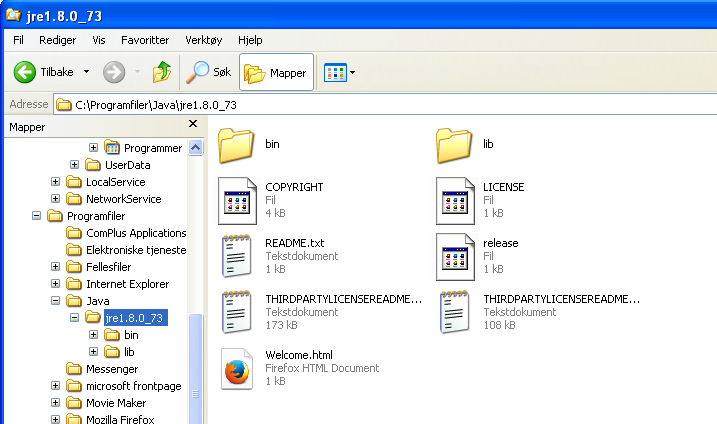Go up one folder level icon
This screenshot has height=424, width=717.
162,72
